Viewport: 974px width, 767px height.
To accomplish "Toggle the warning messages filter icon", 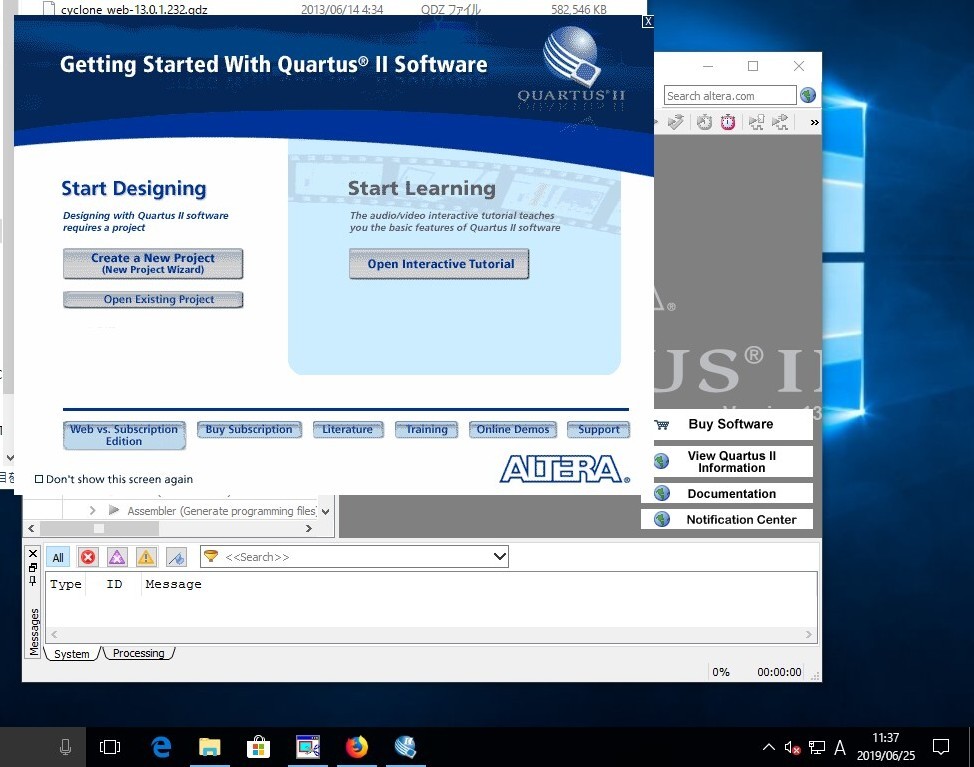I will 146,557.
